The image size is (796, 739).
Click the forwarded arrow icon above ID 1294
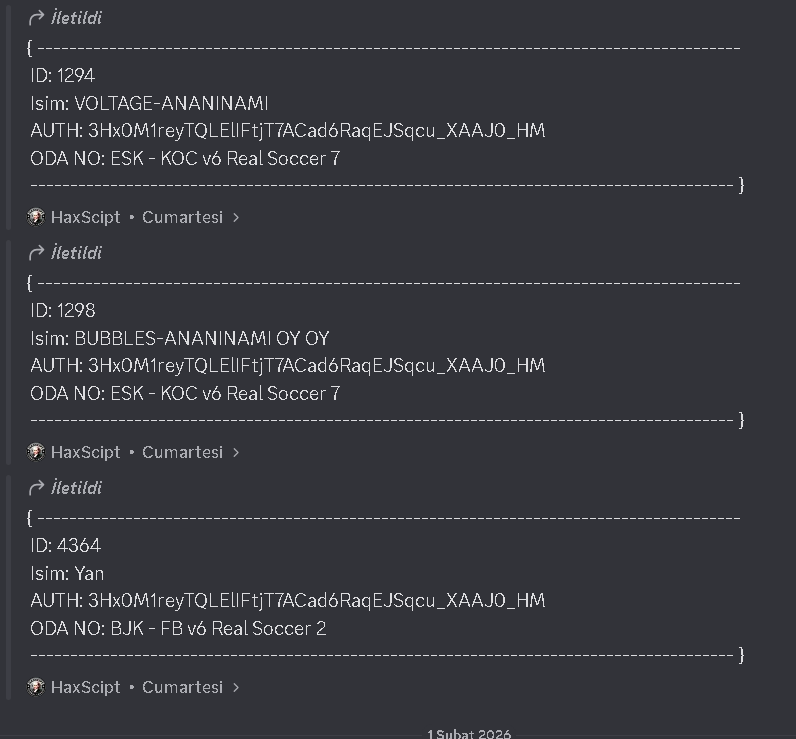click(36, 18)
